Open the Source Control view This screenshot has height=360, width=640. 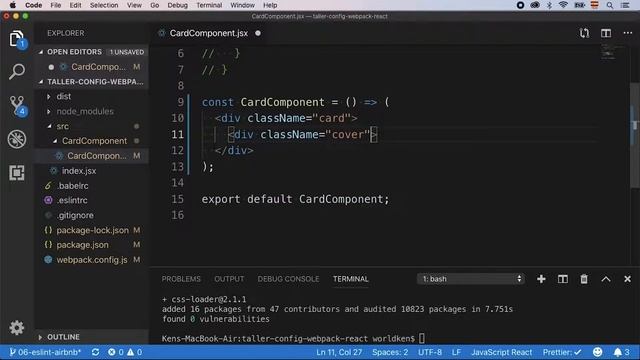point(17,106)
